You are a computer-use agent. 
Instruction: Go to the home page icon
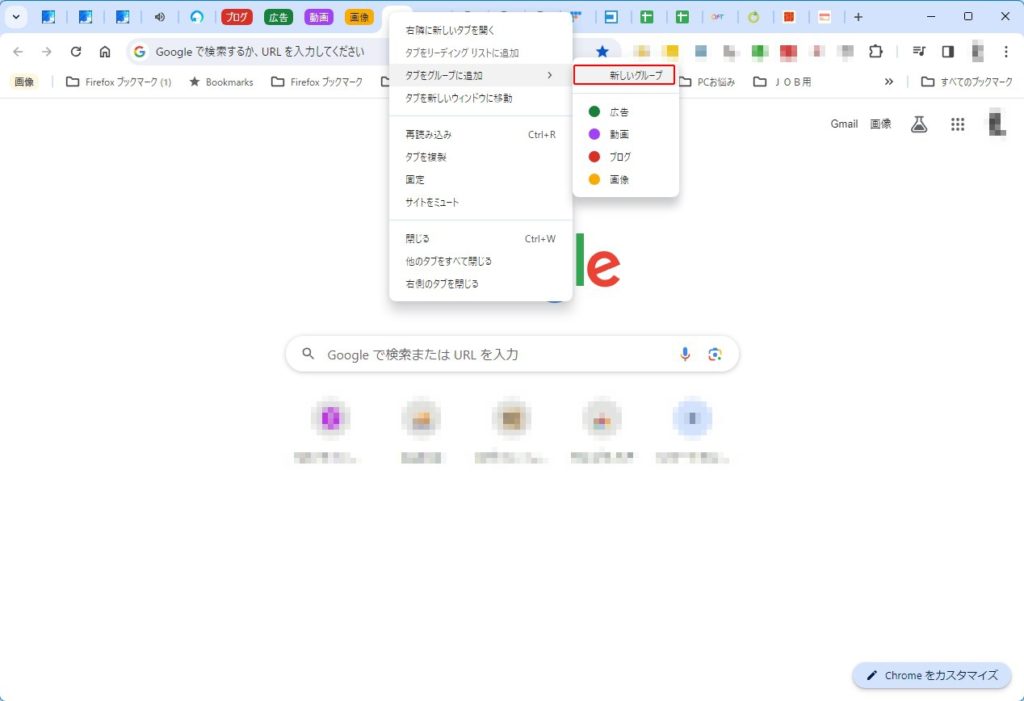[105, 52]
